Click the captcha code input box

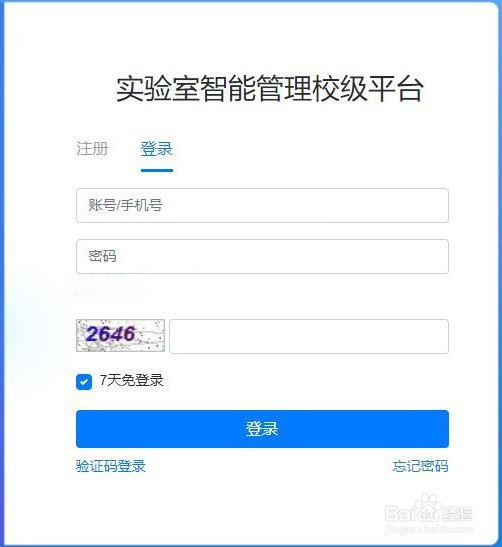309,336
